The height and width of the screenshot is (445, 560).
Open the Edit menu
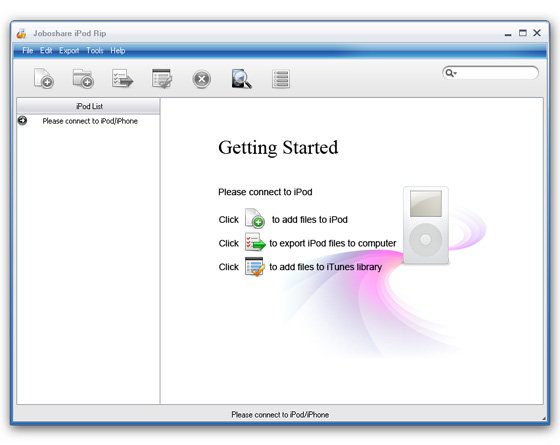[x=46, y=50]
